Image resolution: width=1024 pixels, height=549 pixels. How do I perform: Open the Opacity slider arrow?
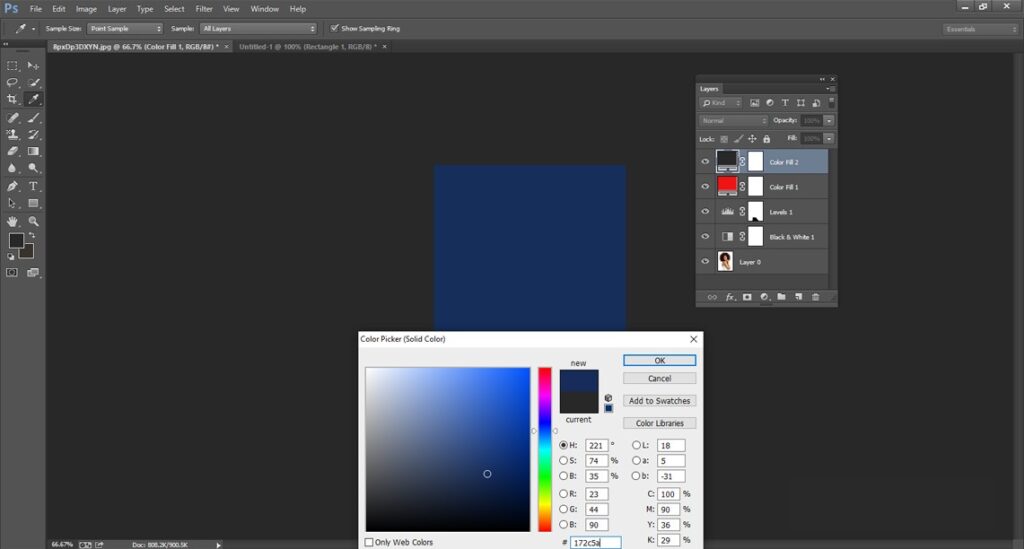pyautogui.click(x=829, y=121)
